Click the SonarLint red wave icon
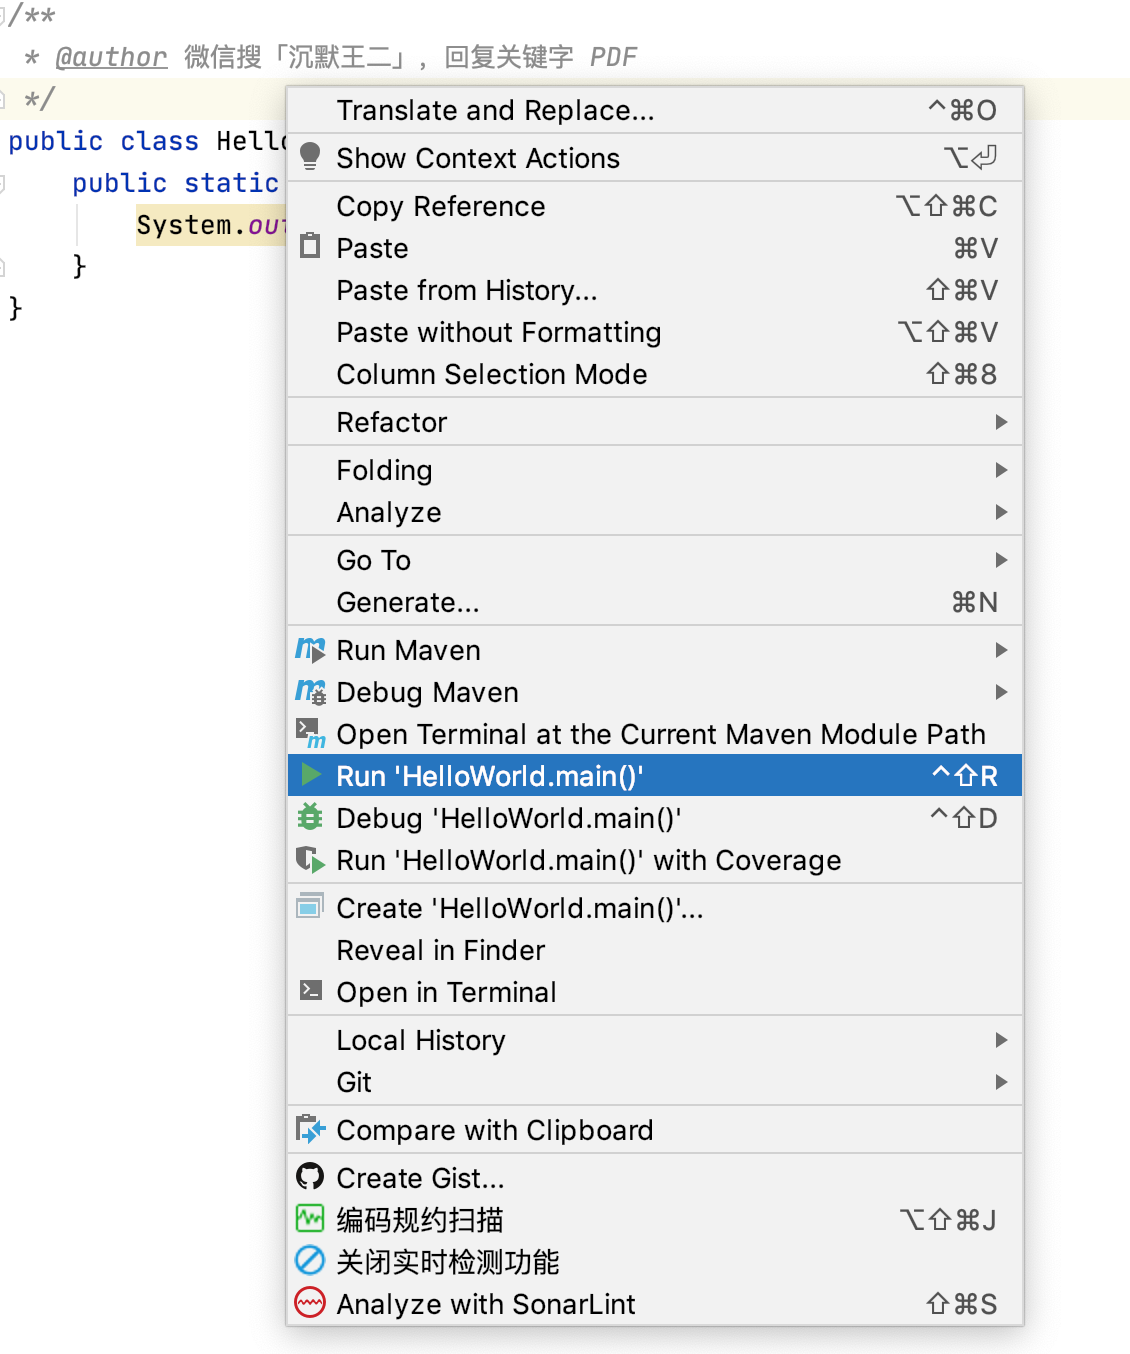 point(310,1303)
